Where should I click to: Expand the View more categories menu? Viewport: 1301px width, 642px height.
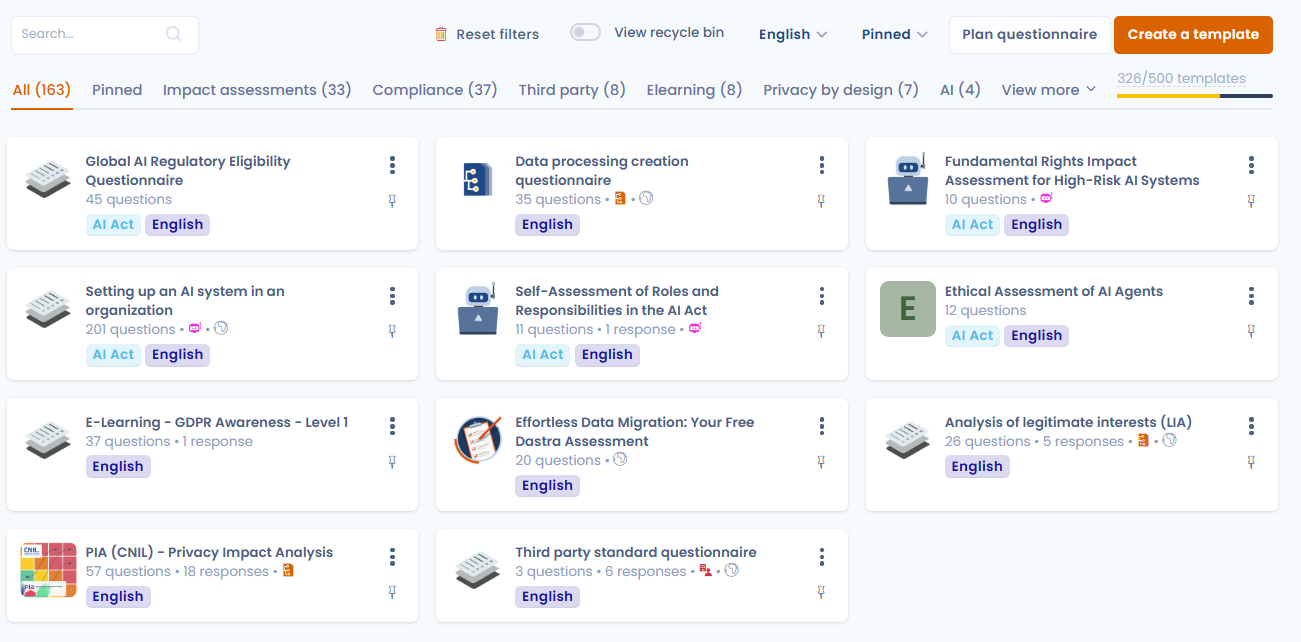point(1048,90)
